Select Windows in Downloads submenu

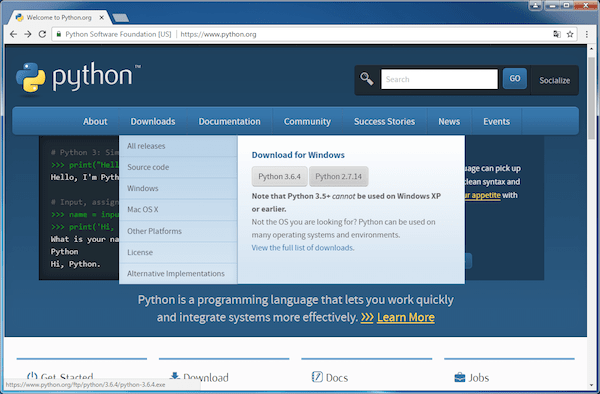pyautogui.click(x=178, y=189)
